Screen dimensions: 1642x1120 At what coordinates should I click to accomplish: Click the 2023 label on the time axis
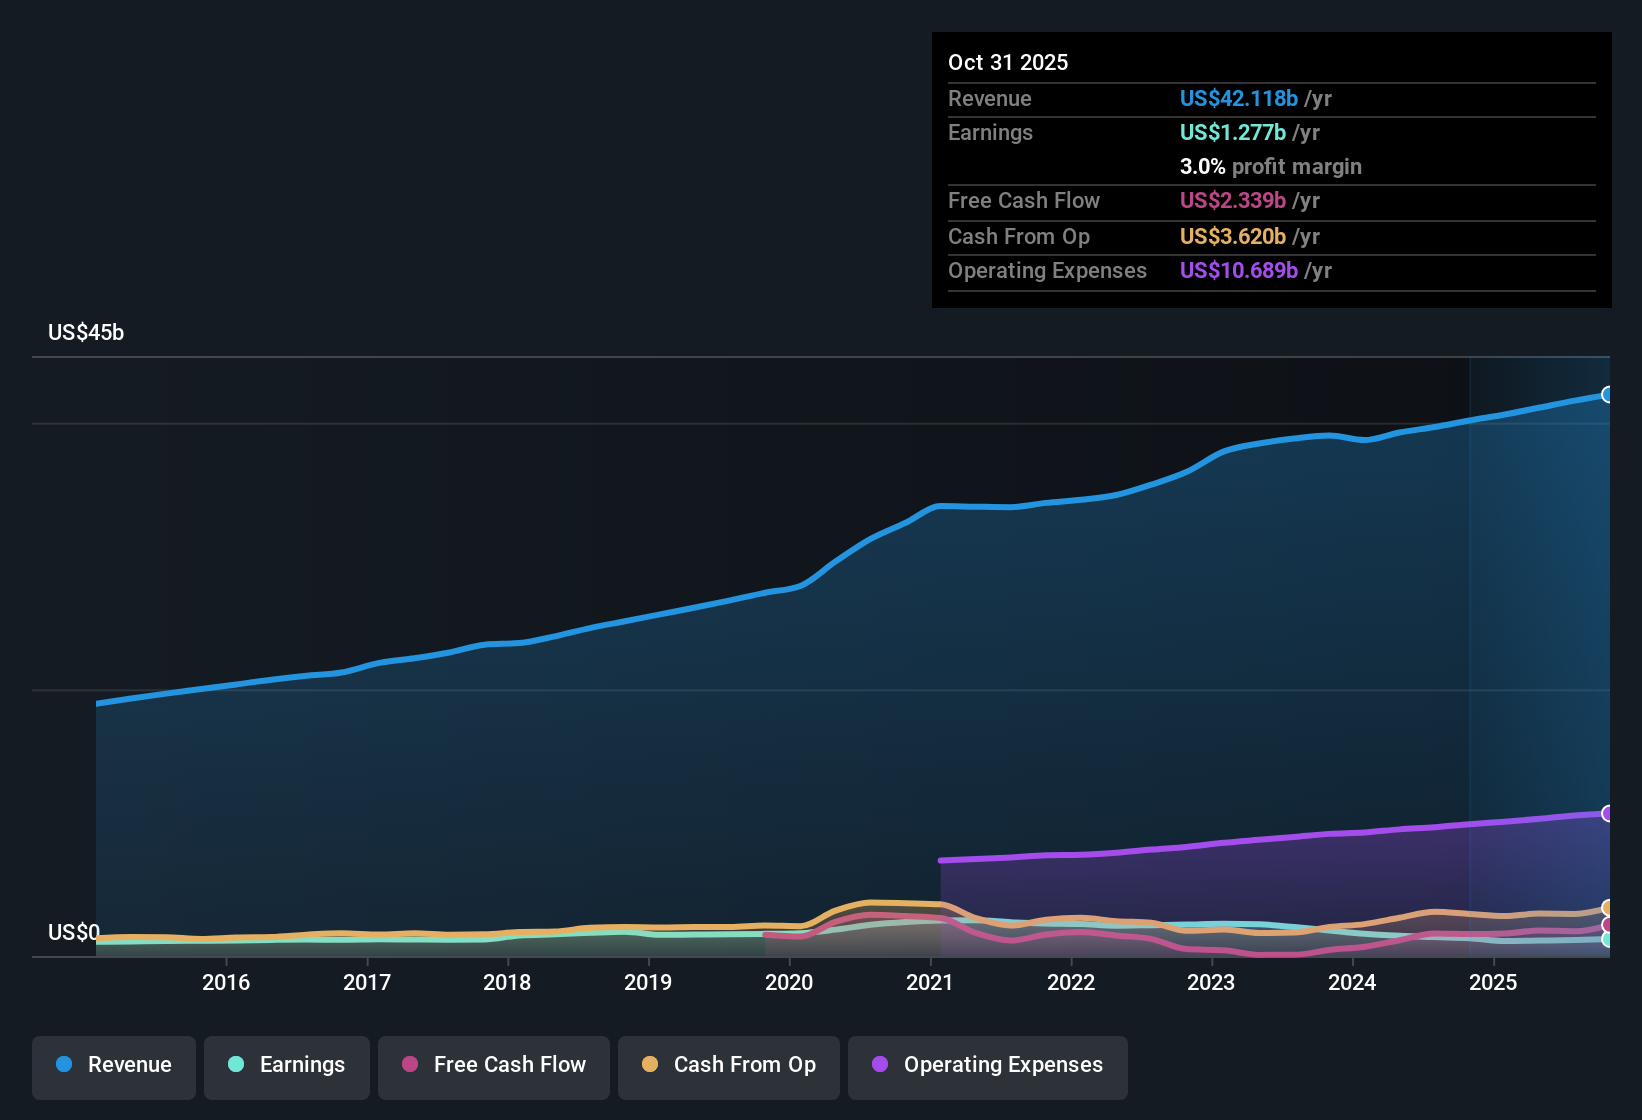coord(1211,983)
